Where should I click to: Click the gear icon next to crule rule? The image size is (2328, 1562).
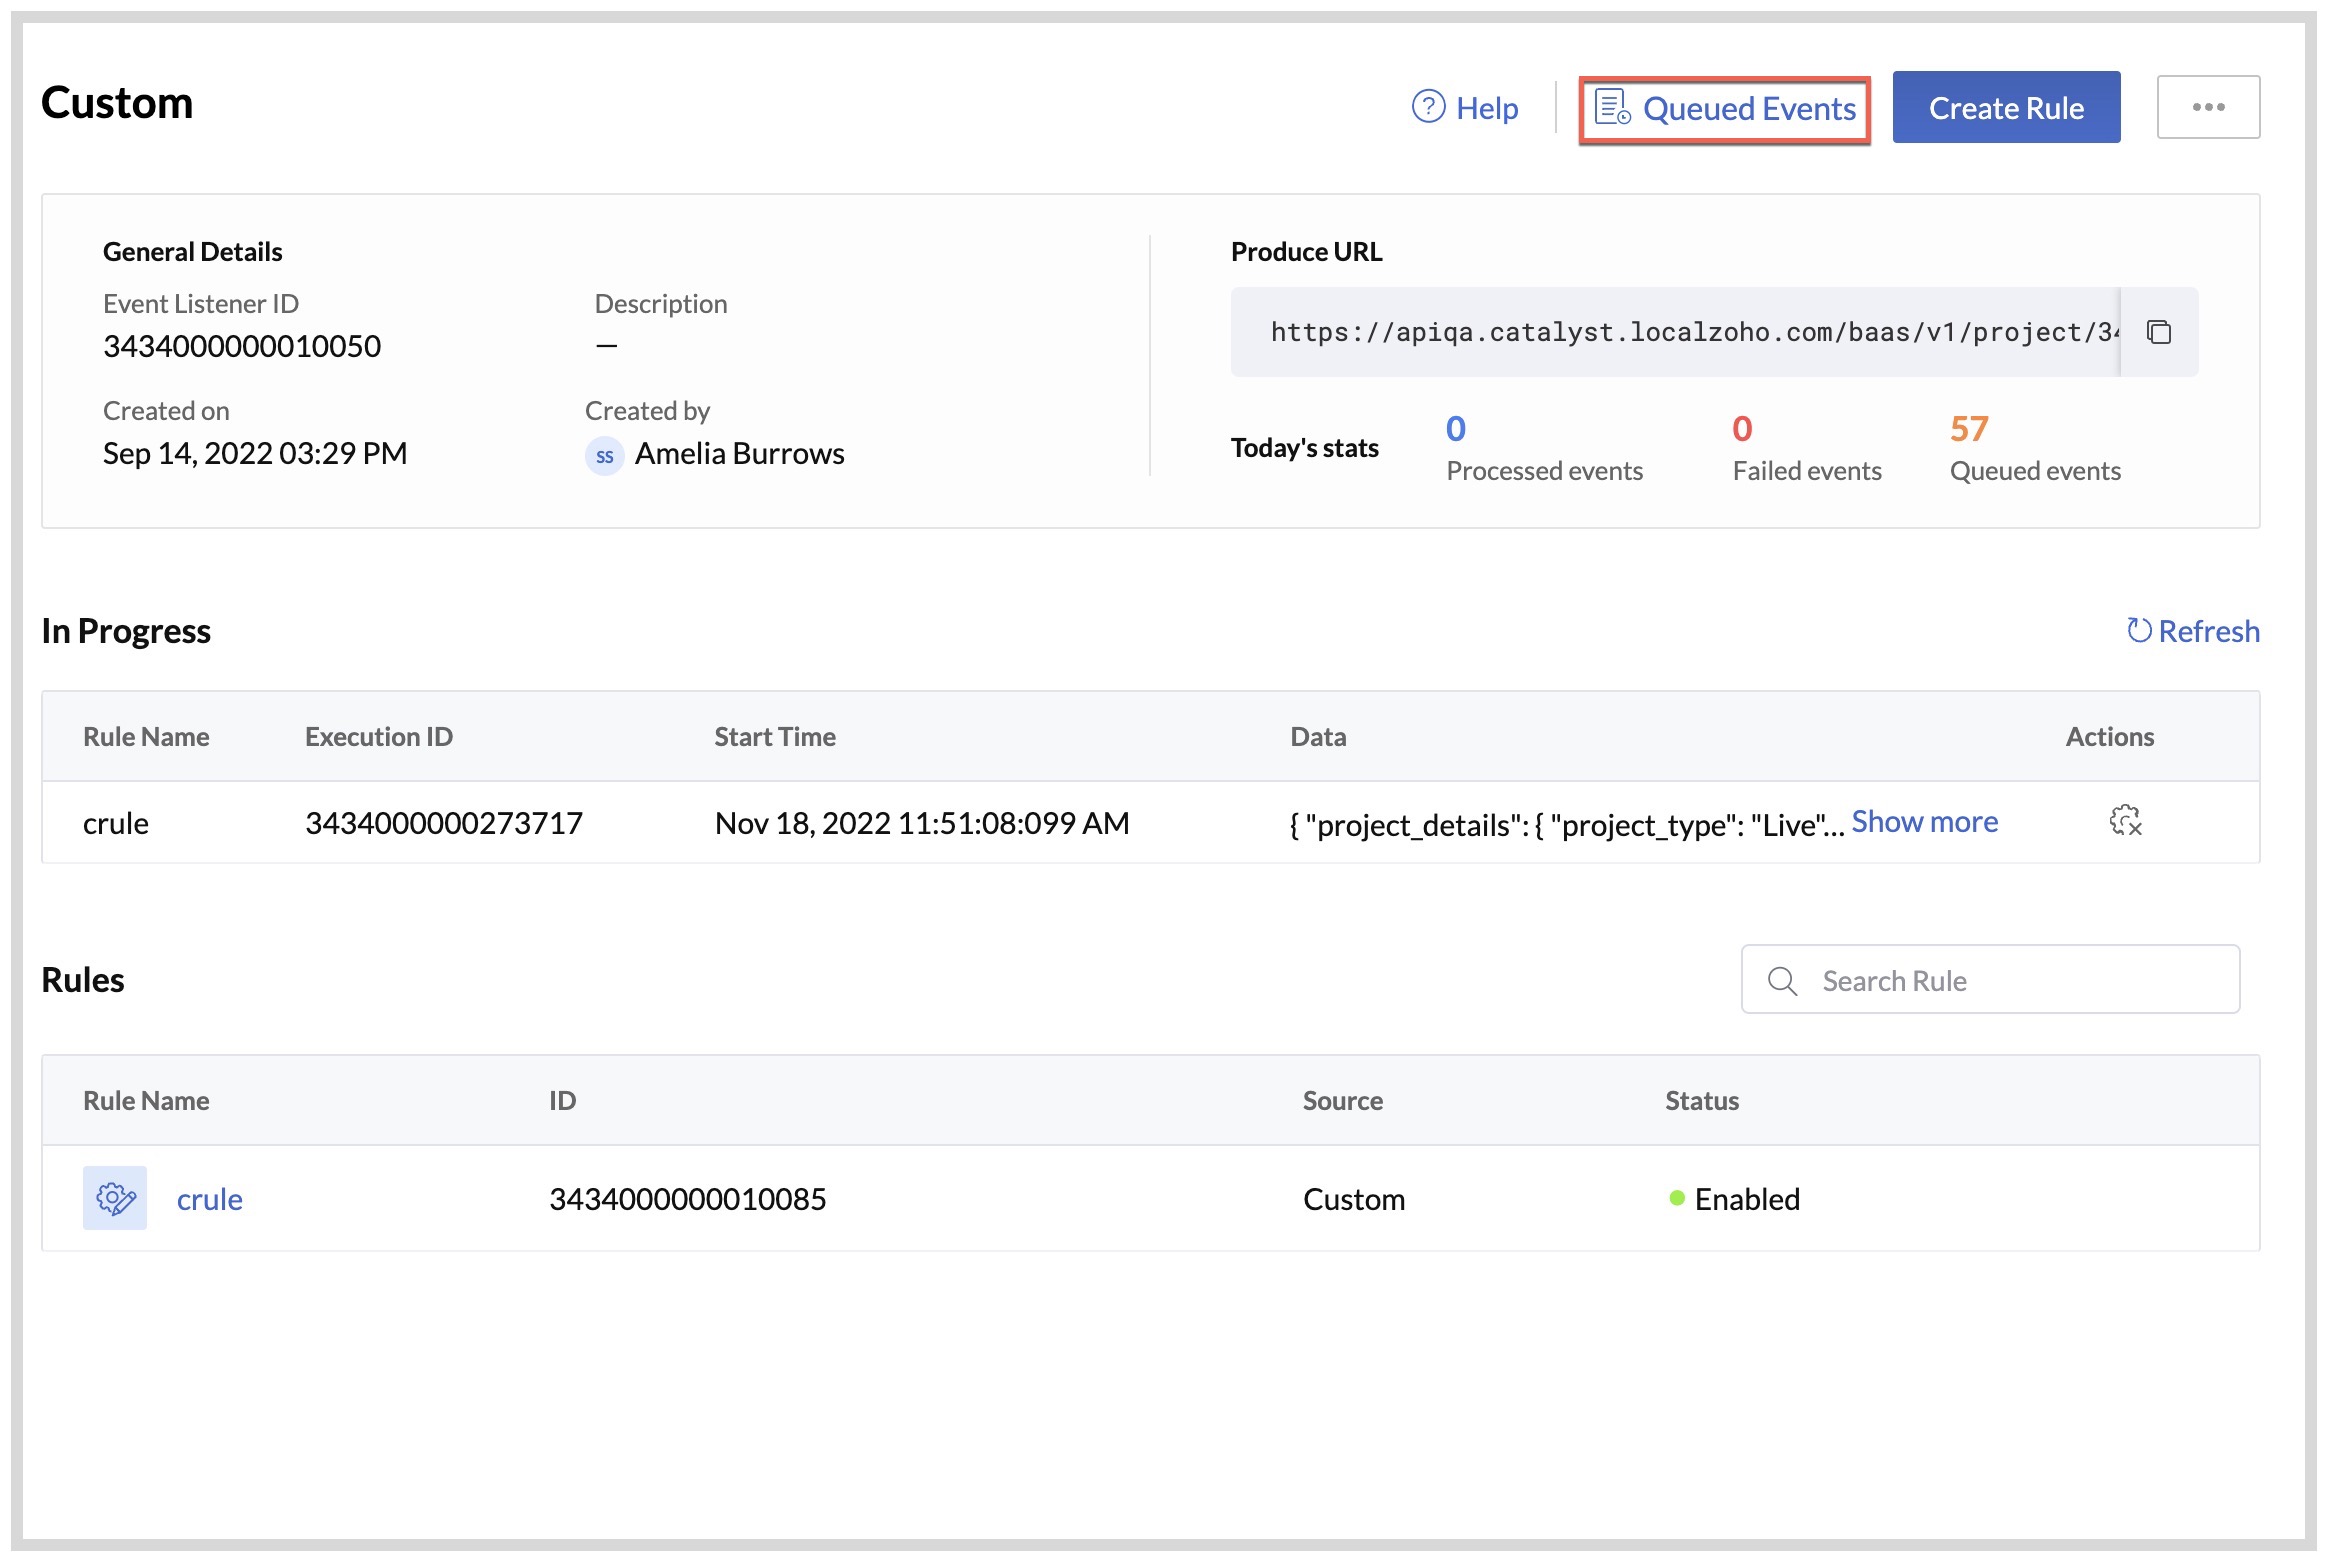114,1197
